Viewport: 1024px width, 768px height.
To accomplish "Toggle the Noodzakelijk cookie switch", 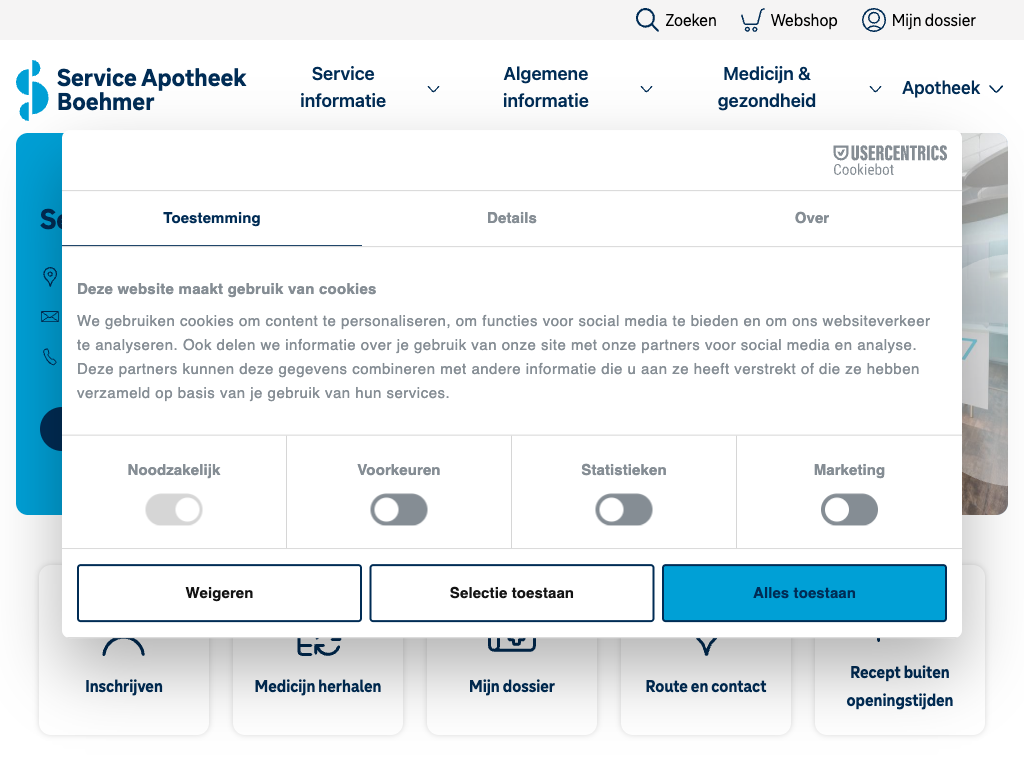I will pyautogui.click(x=174, y=510).
